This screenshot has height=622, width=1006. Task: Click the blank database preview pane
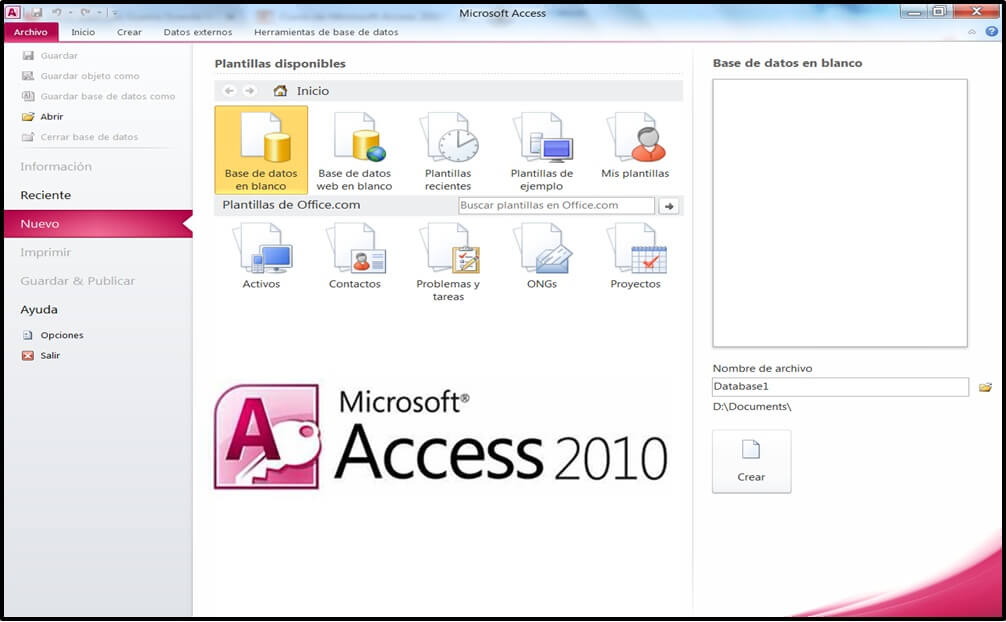pos(840,213)
